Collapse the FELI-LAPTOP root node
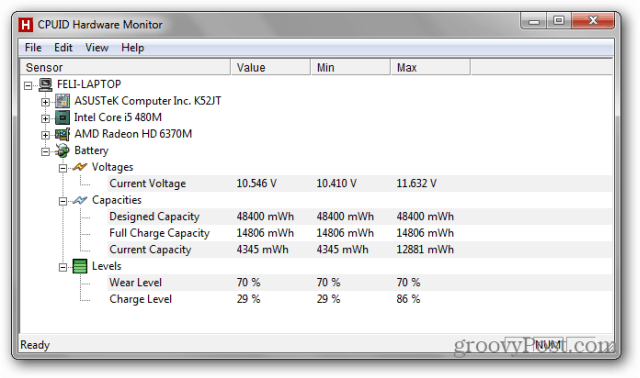 click(x=28, y=85)
